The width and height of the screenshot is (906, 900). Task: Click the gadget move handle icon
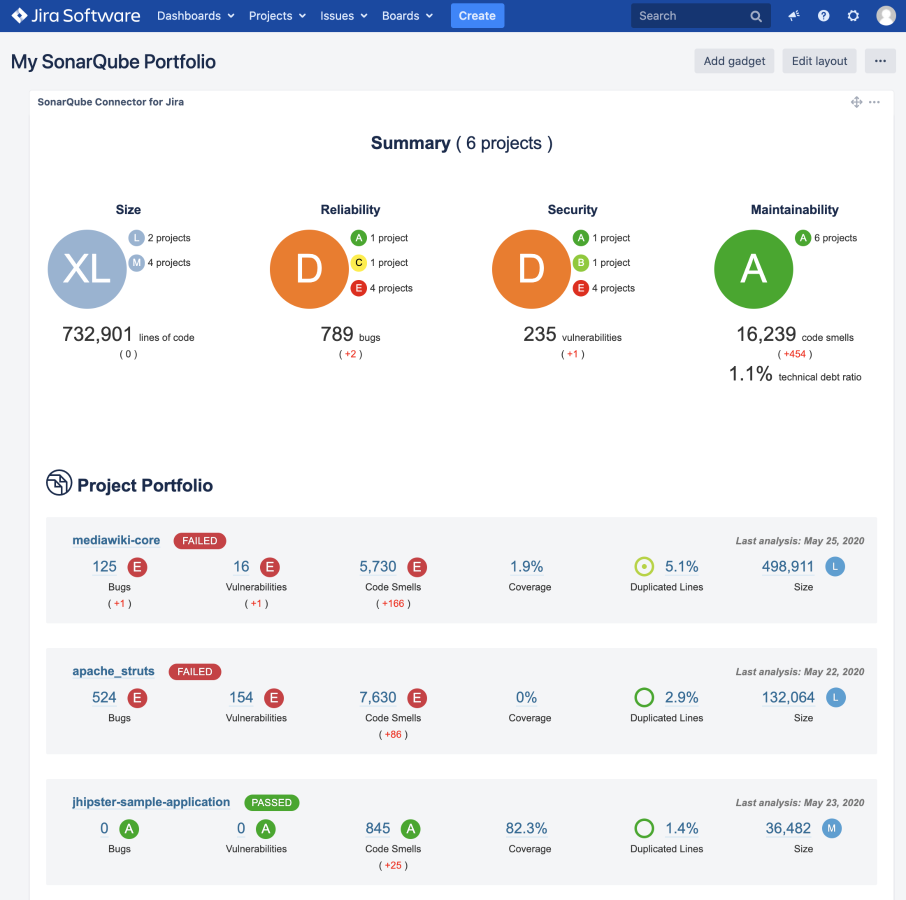click(x=855, y=101)
